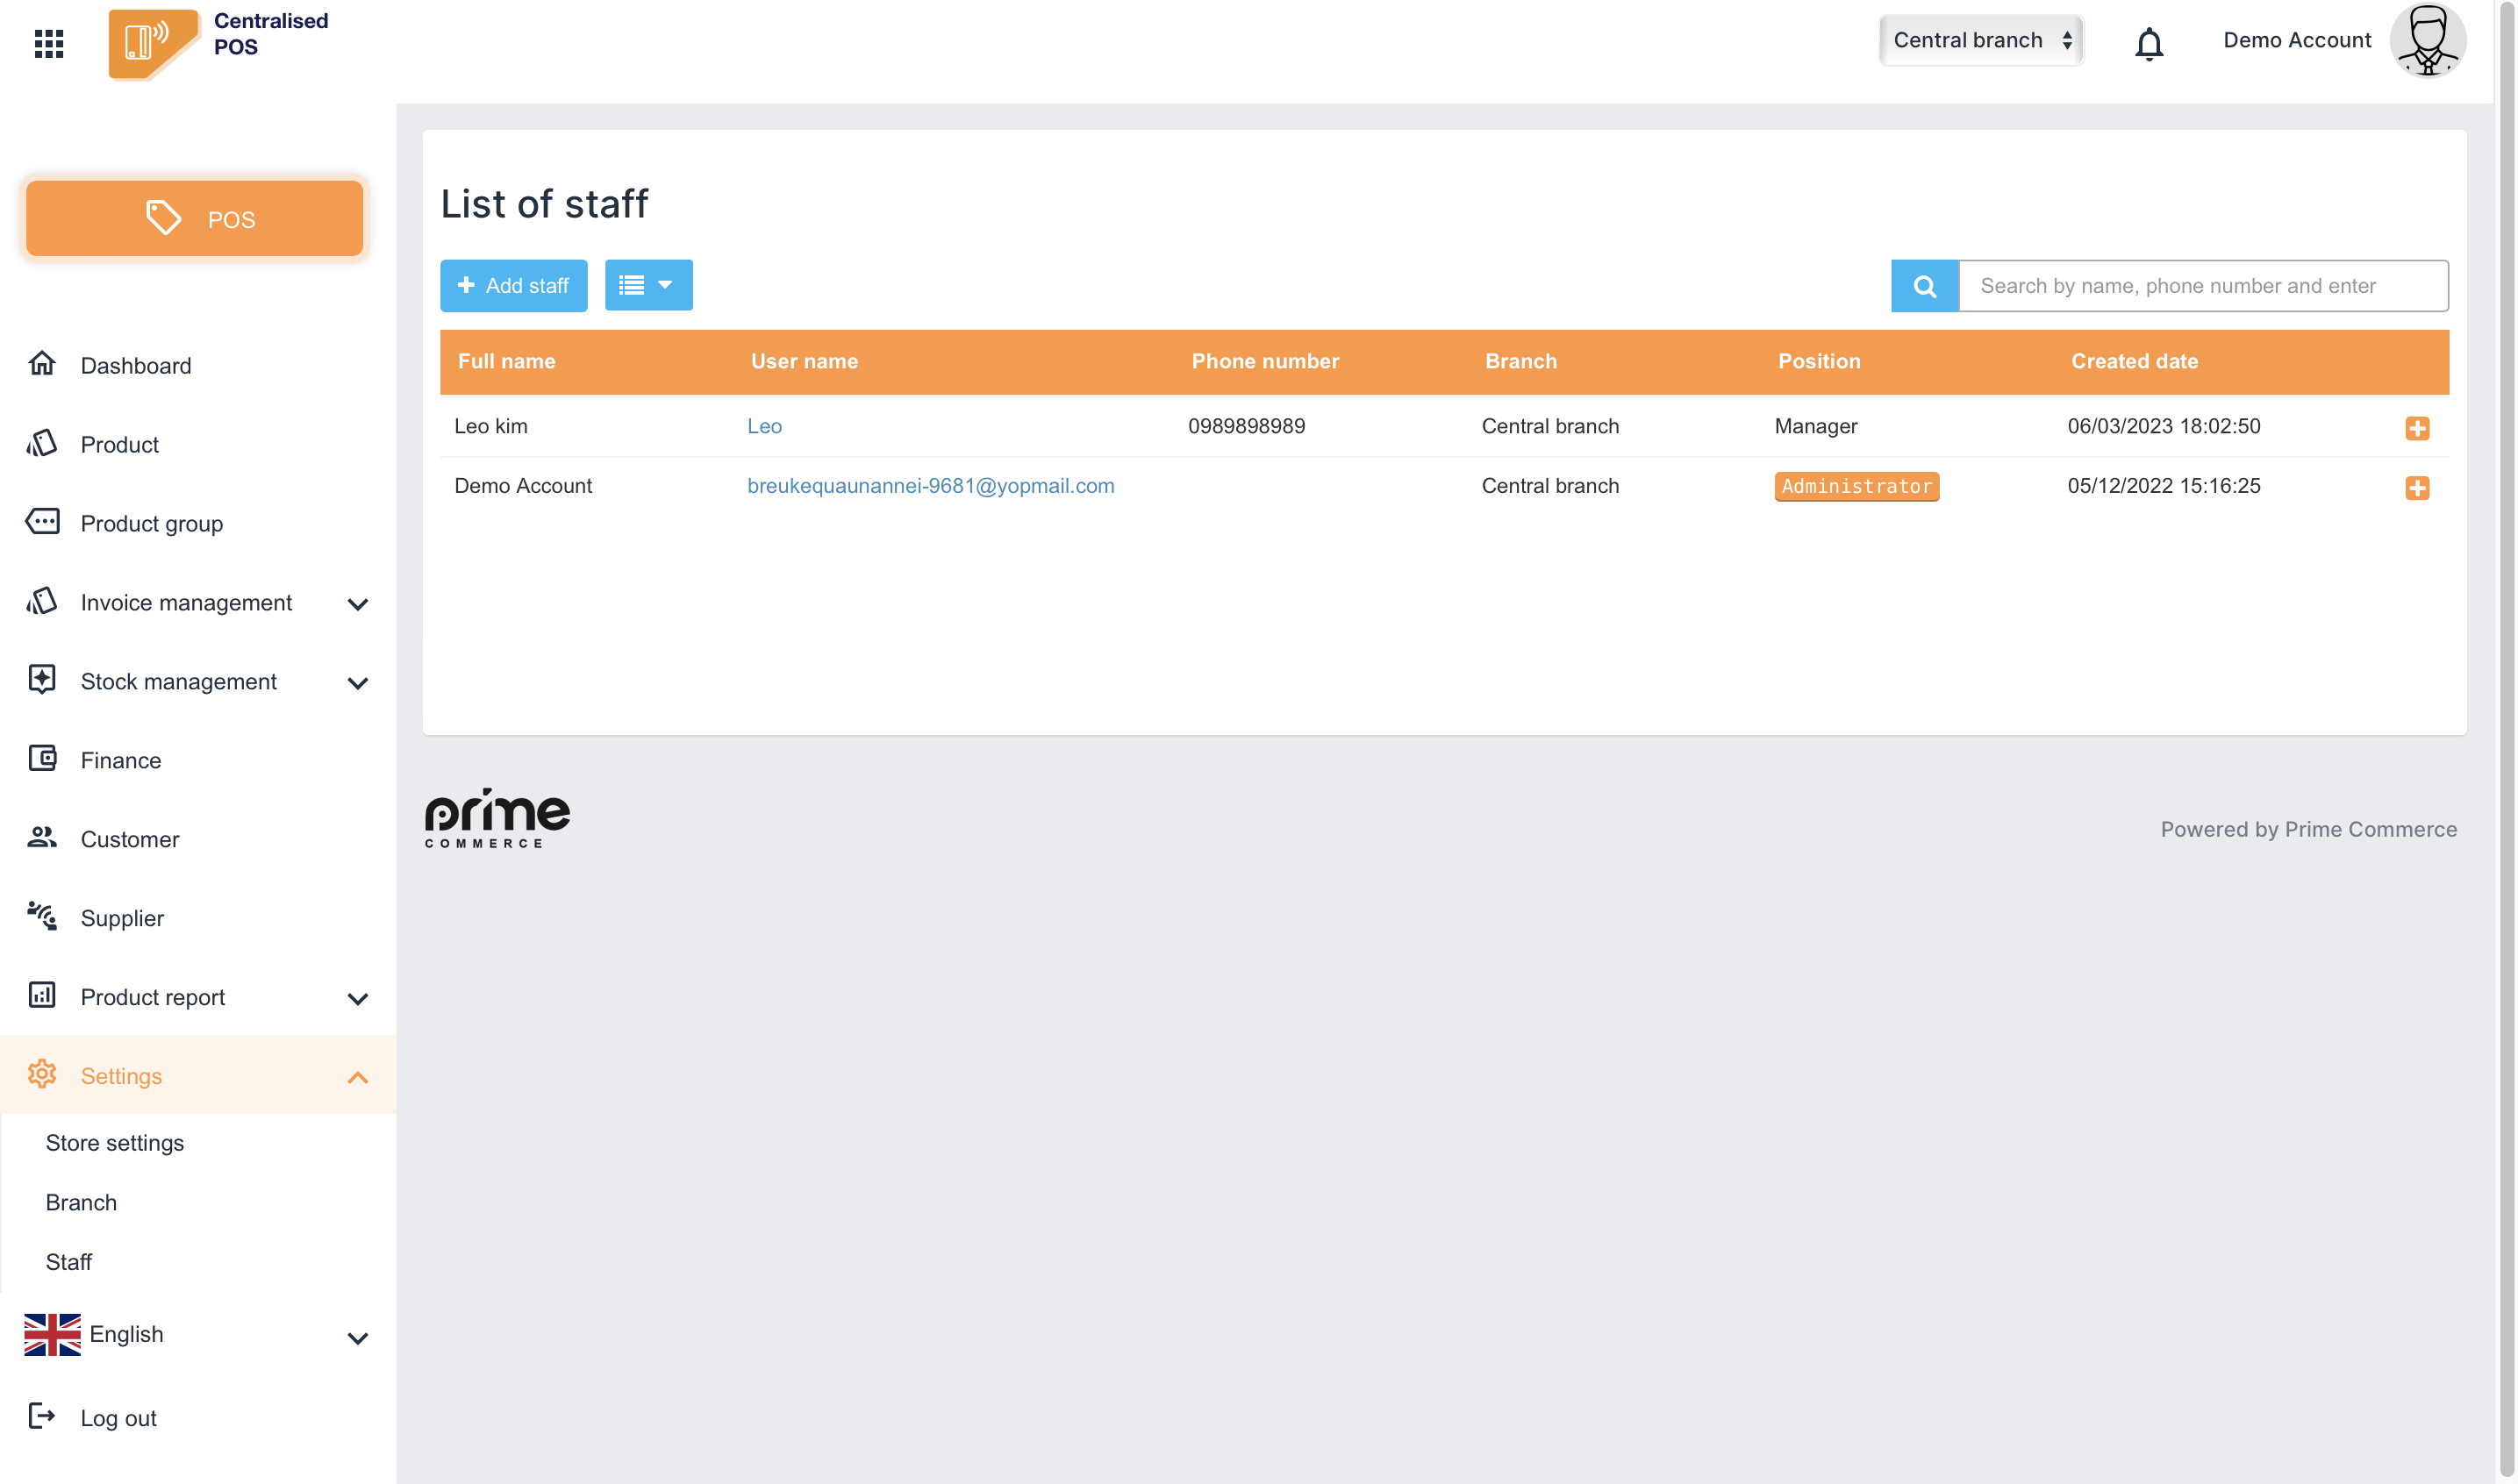Open the Demo Account avatar
The width and height of the screenshot is (2518, 1484).
click(x=2427, y=41)
